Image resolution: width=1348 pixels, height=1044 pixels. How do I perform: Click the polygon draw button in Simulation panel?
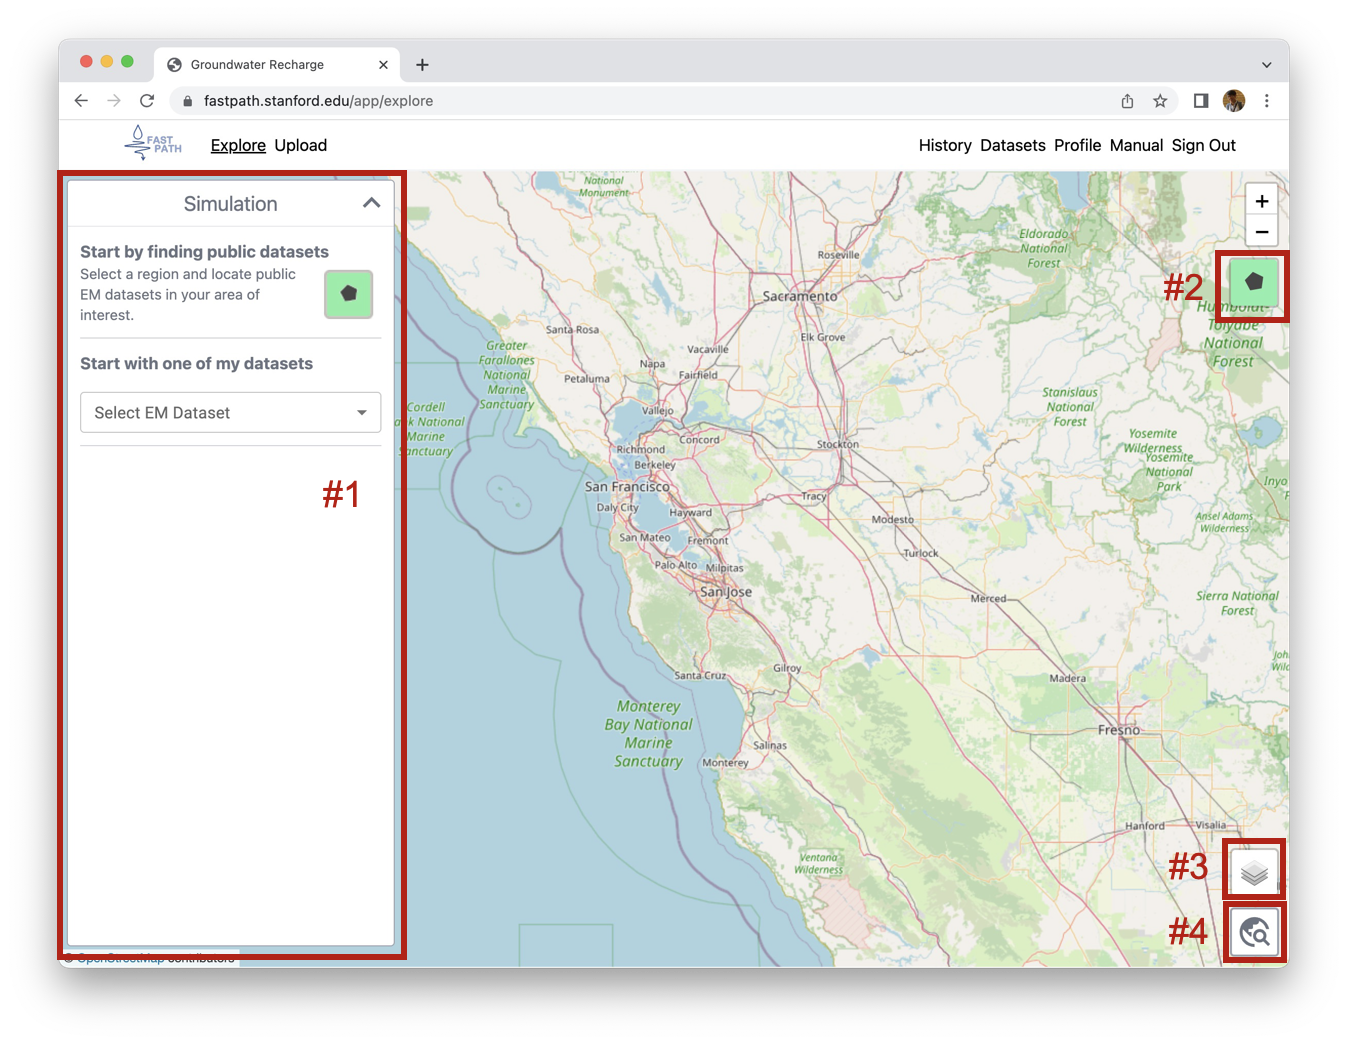coord(348,294)
